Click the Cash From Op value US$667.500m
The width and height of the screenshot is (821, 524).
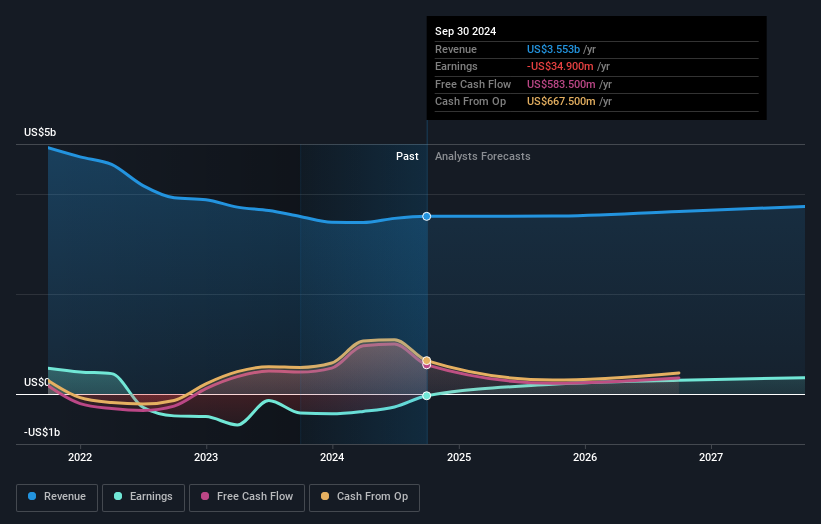561,102
